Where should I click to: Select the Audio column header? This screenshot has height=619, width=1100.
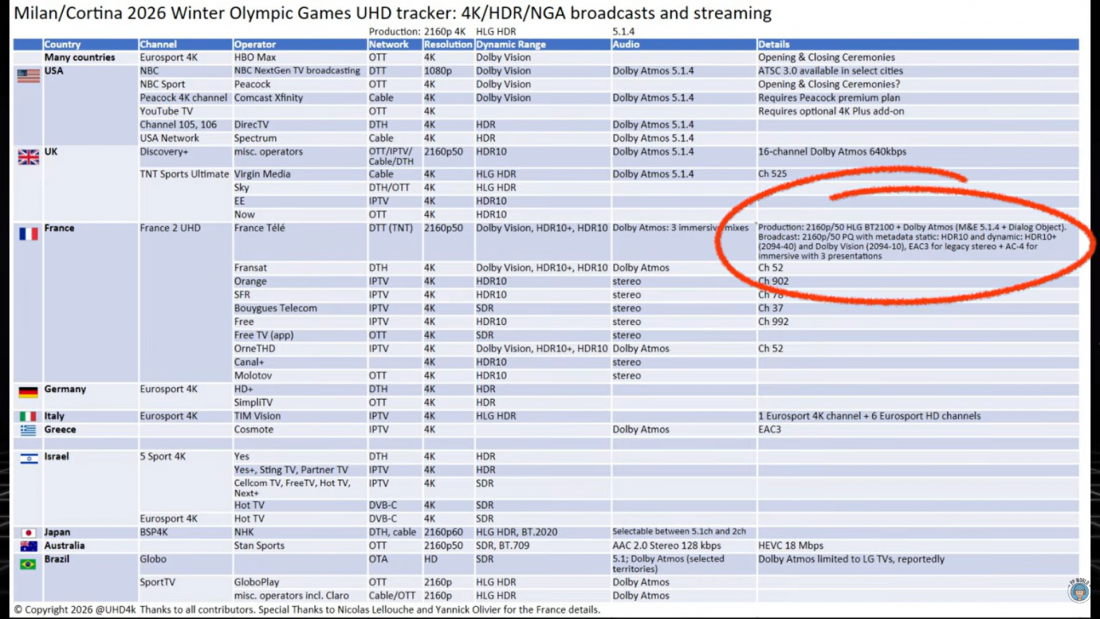[626, 44]
